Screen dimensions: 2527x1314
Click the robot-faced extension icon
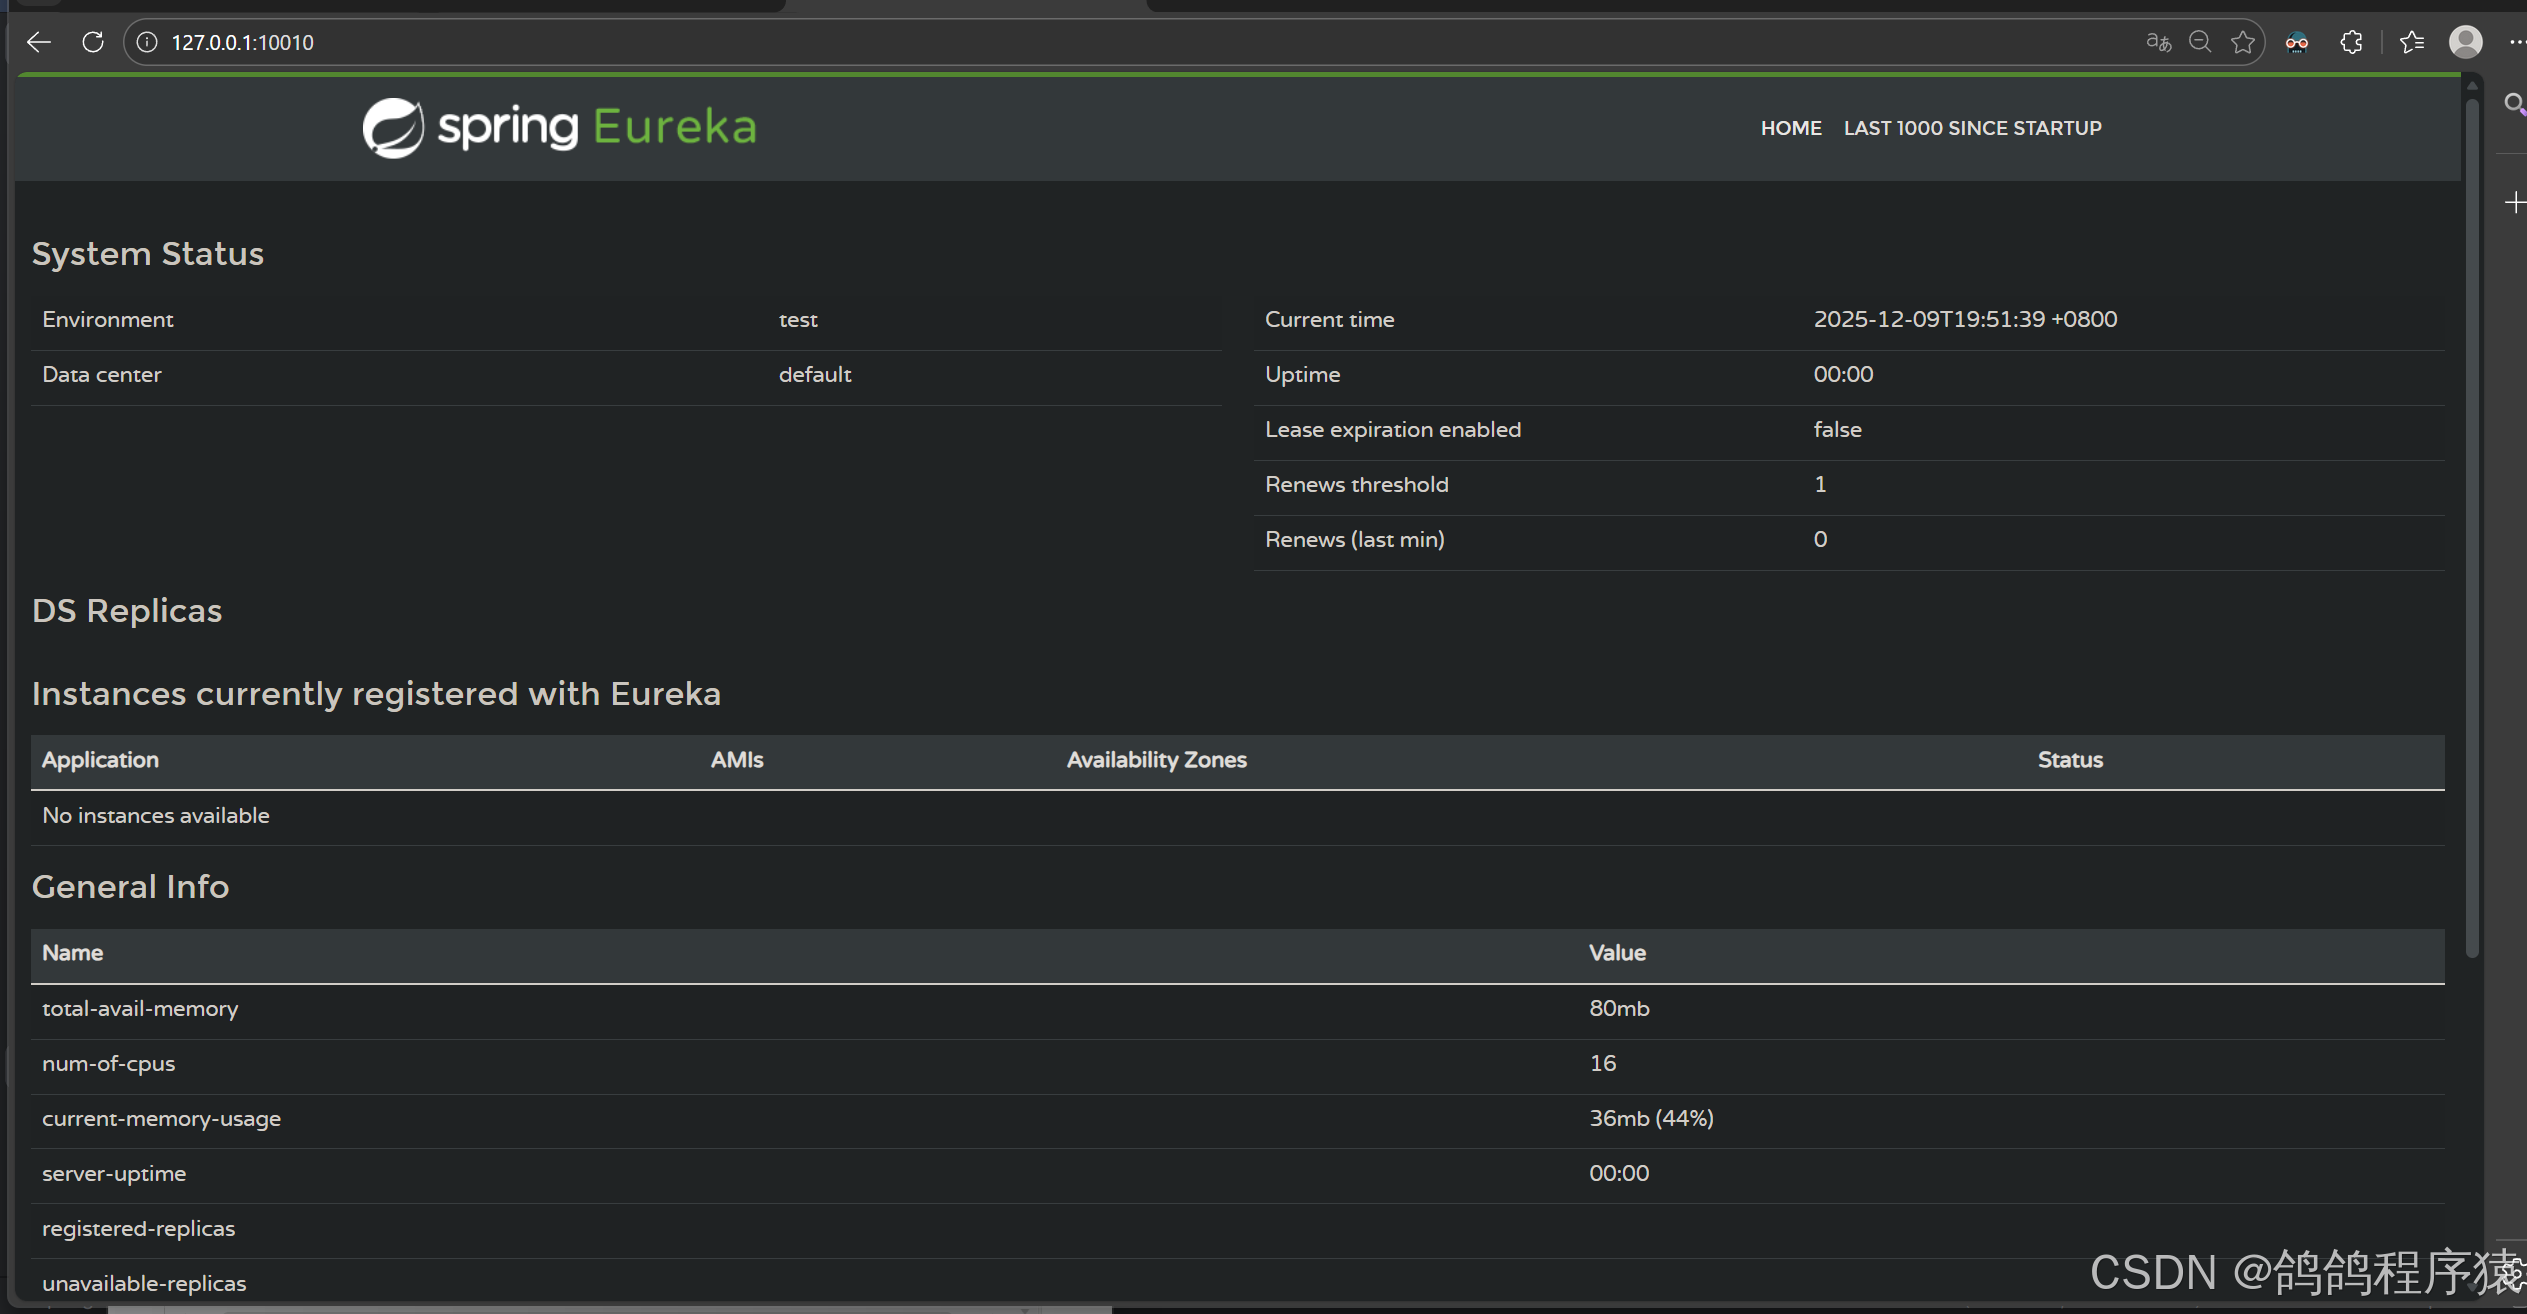coord(2297,42)
